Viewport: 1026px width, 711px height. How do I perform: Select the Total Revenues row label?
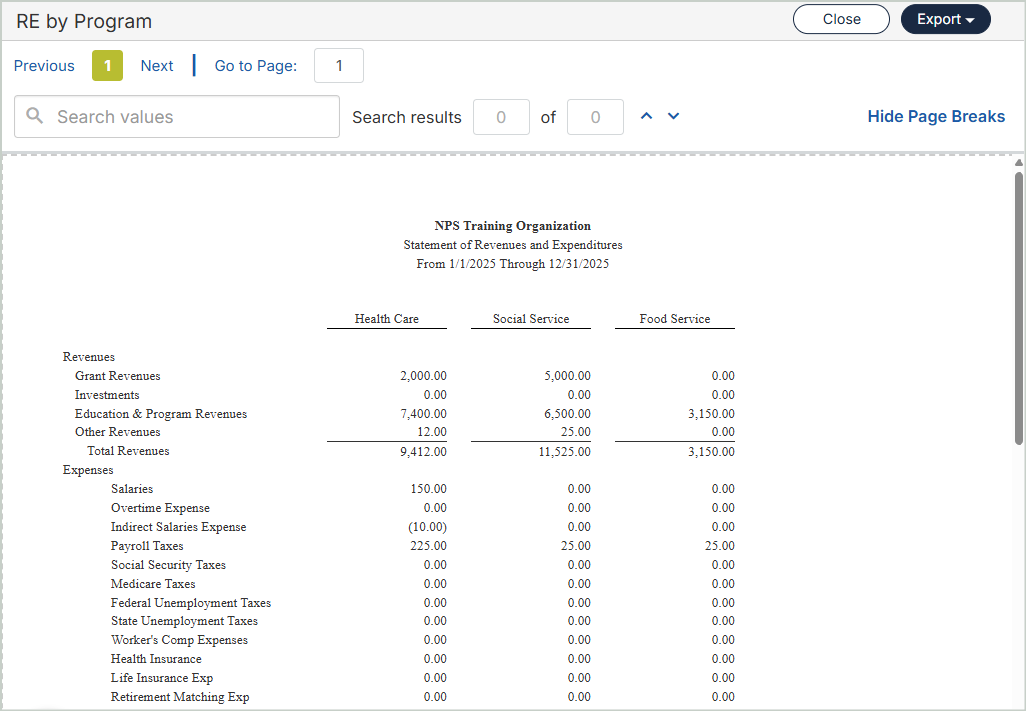pos(128,451)
